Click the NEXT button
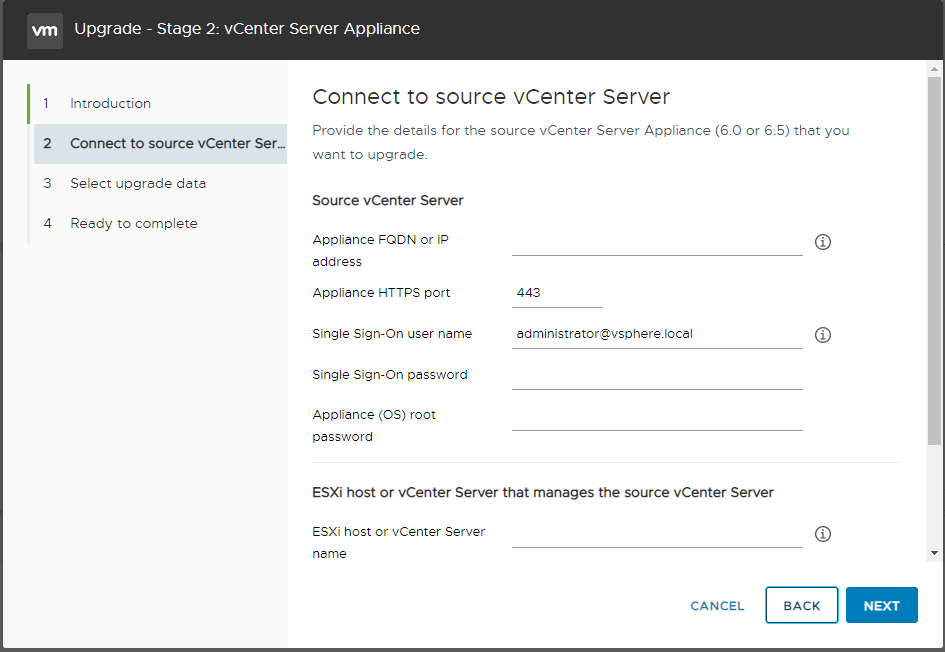Image resolution: width=945 pixels, height=652 pixels. click(881, 605)
